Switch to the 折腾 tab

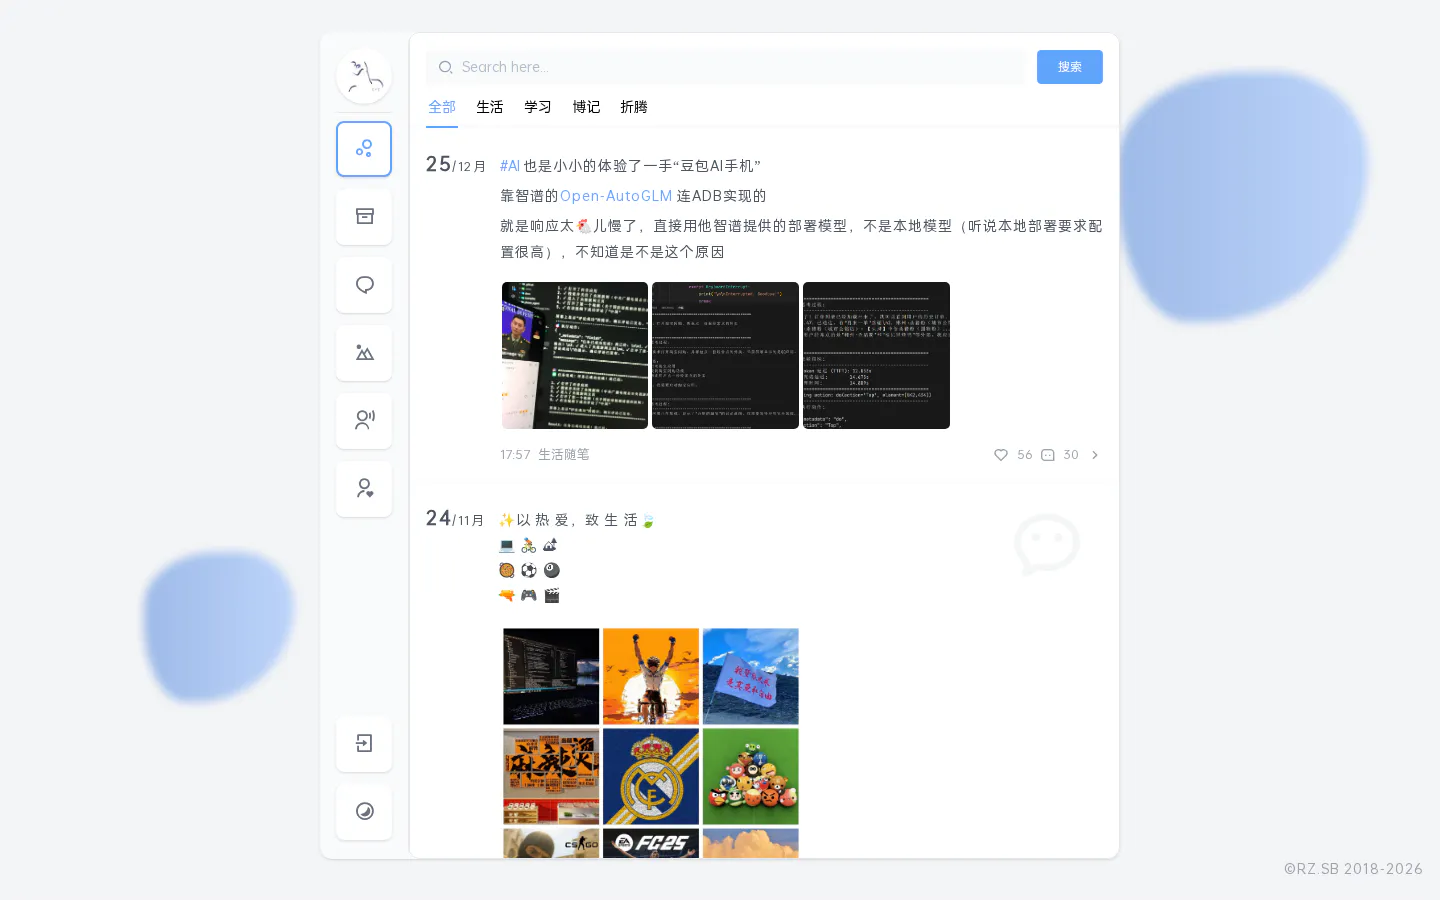point(634,107)
